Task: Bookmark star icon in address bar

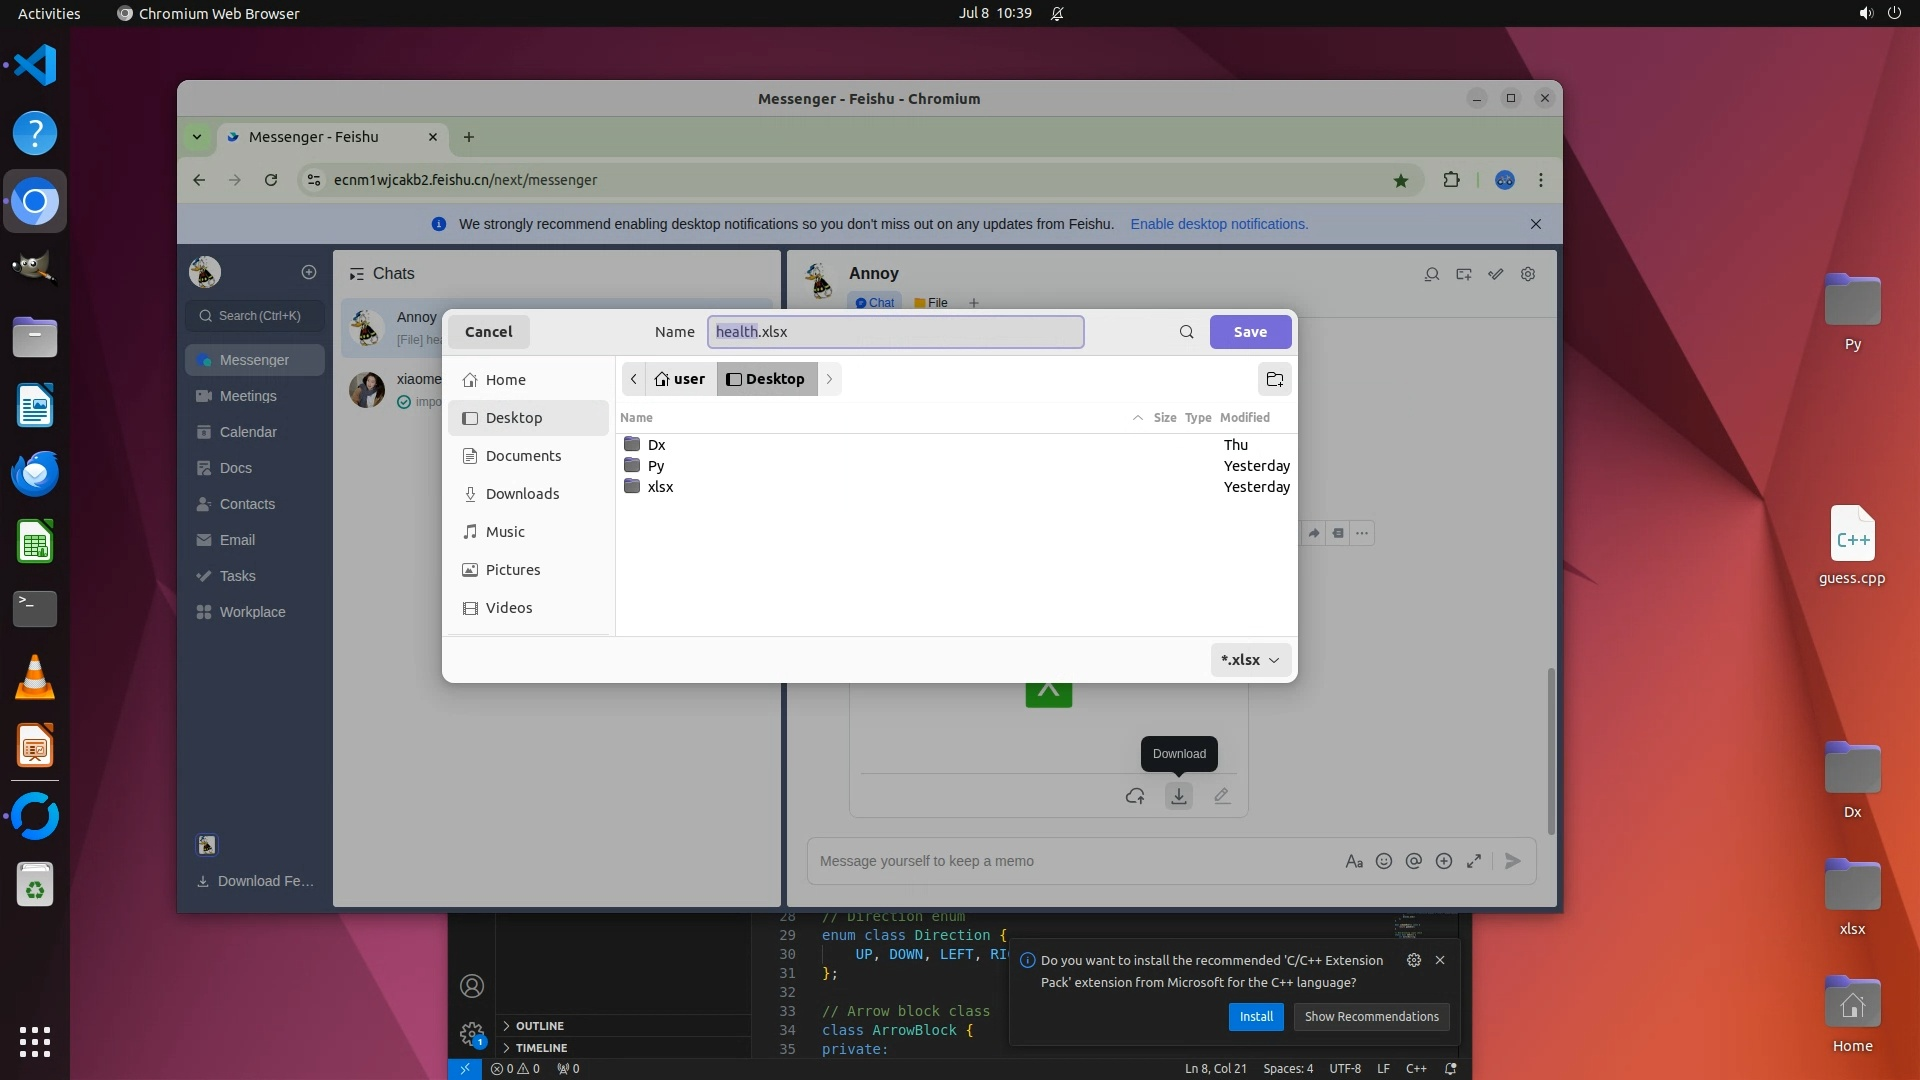Action: (x=1400, y=180)
